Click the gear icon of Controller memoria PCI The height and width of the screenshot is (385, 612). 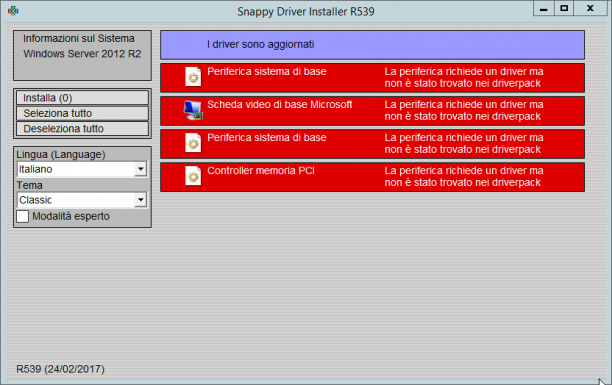tap(193, 176)
